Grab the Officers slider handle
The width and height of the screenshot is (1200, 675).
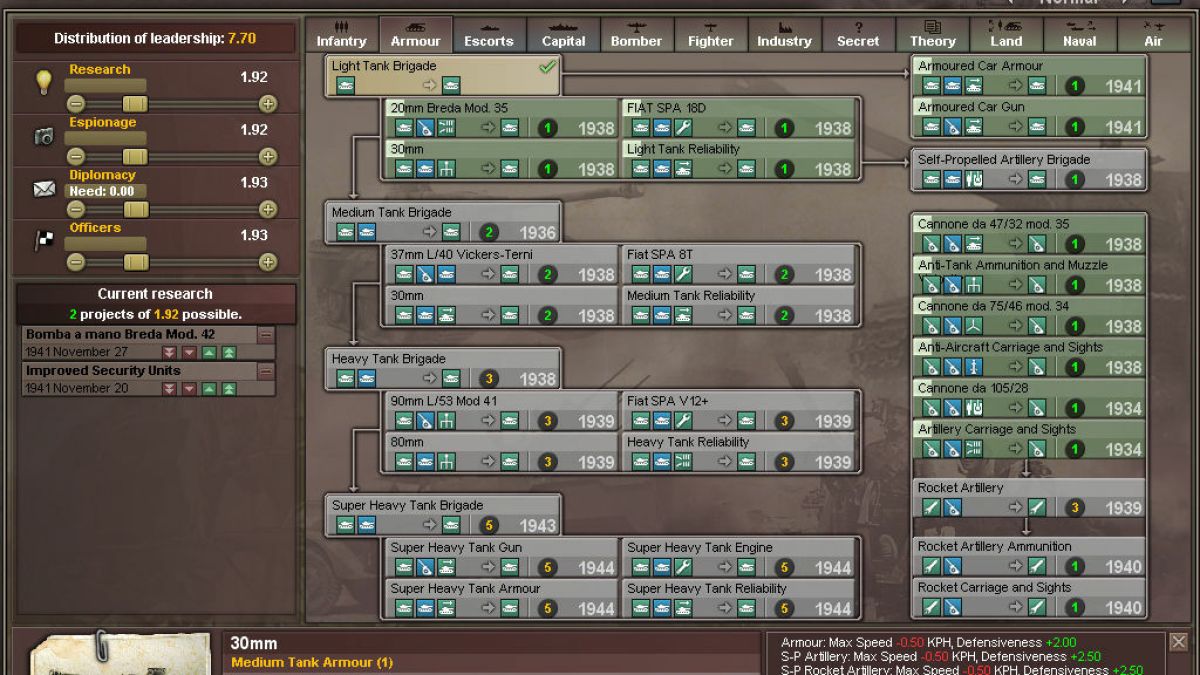(x=135, y=263)
